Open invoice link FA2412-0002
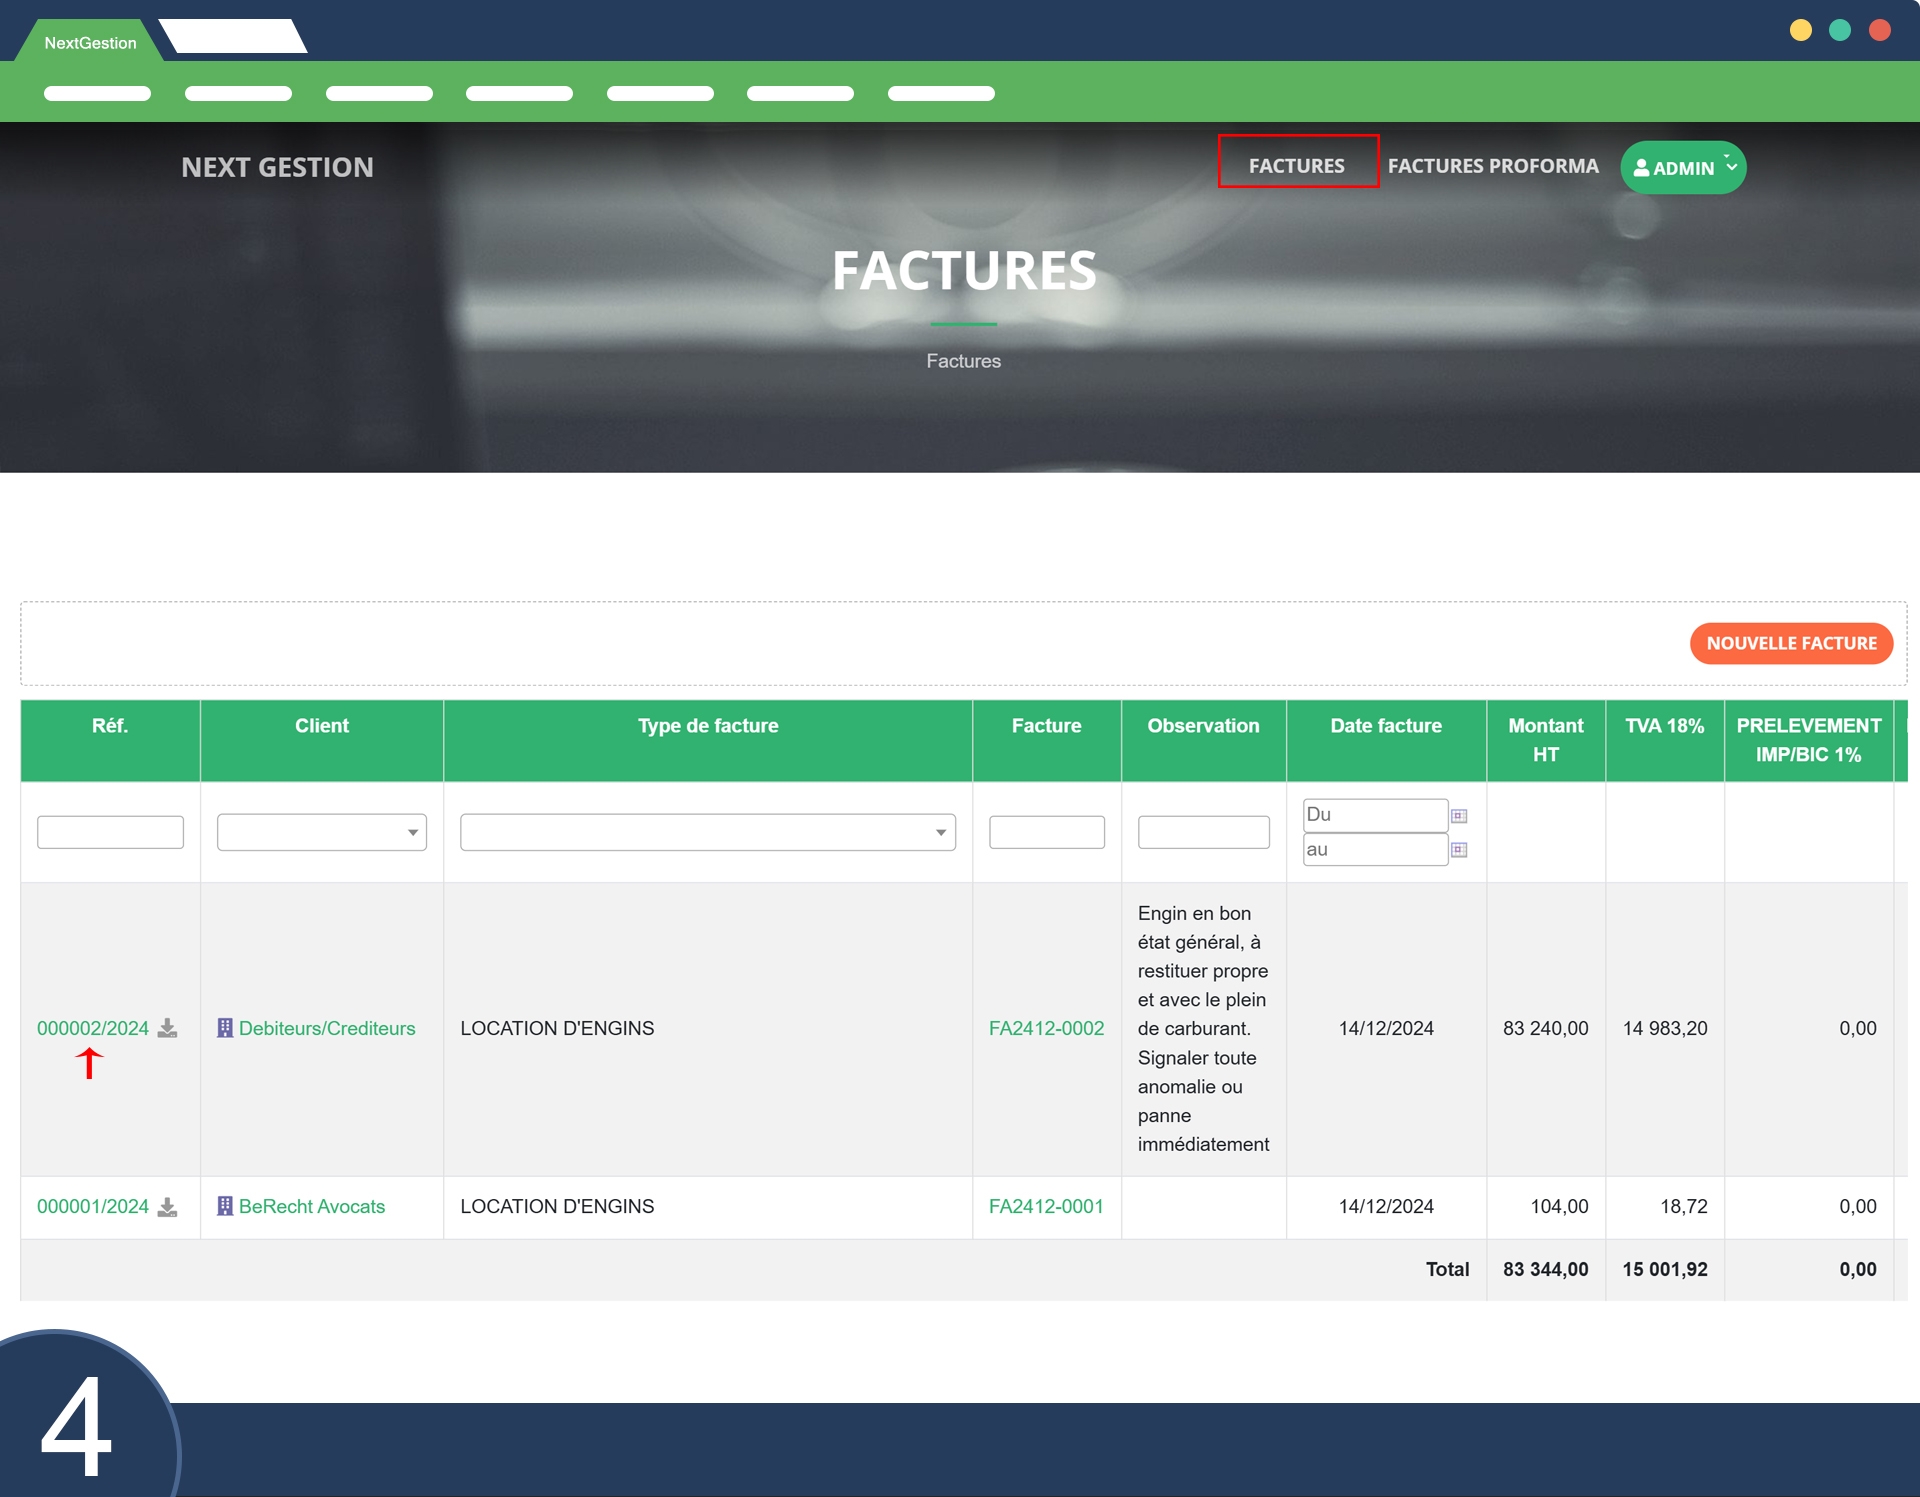1920x1497 pixels. coord(1046,1028)
